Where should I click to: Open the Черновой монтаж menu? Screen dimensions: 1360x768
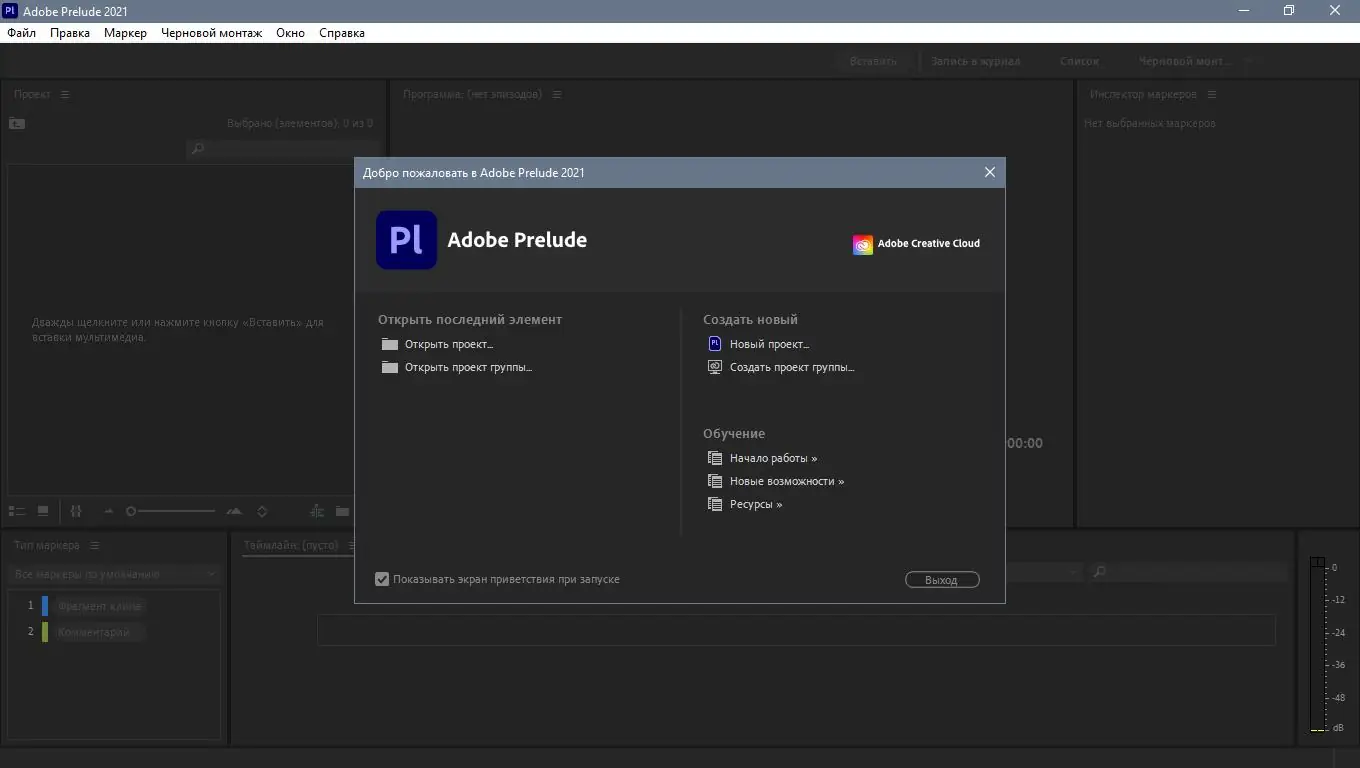[x=211, y=33]
